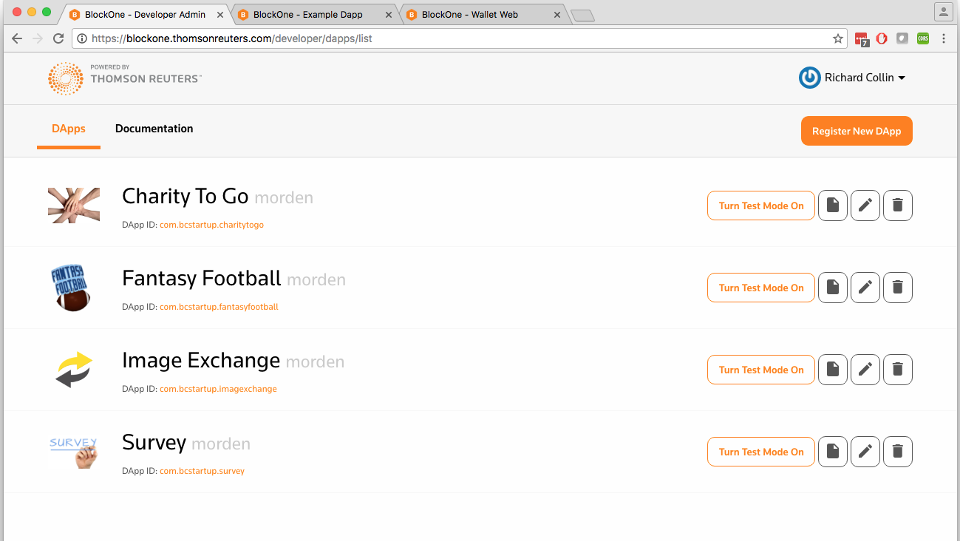Viewport: 960px width, 541px height.
Task: Switch to BlockOne - Example Dapp browser tab
Action: pyautogui.click(x=314, y=15)
